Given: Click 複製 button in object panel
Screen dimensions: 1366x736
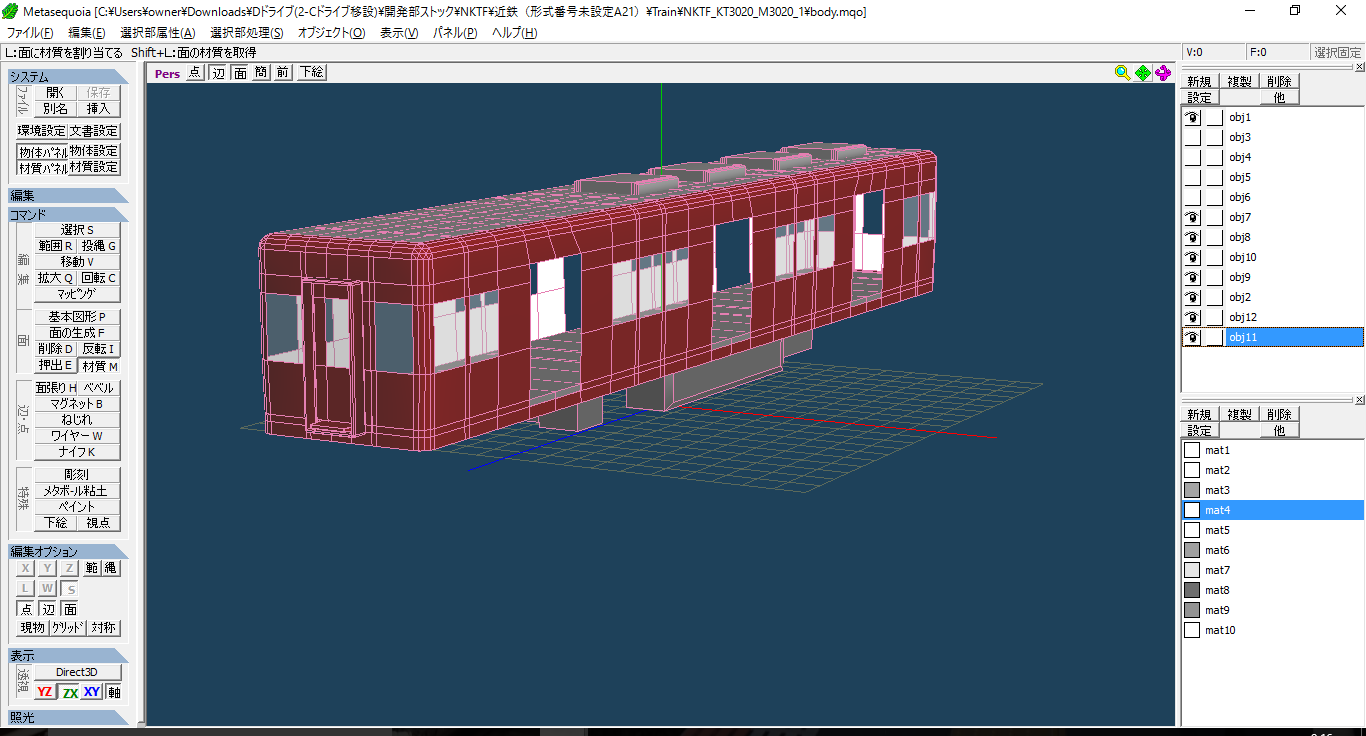Looking at the screenshot, I should [x=1239, y=81].
